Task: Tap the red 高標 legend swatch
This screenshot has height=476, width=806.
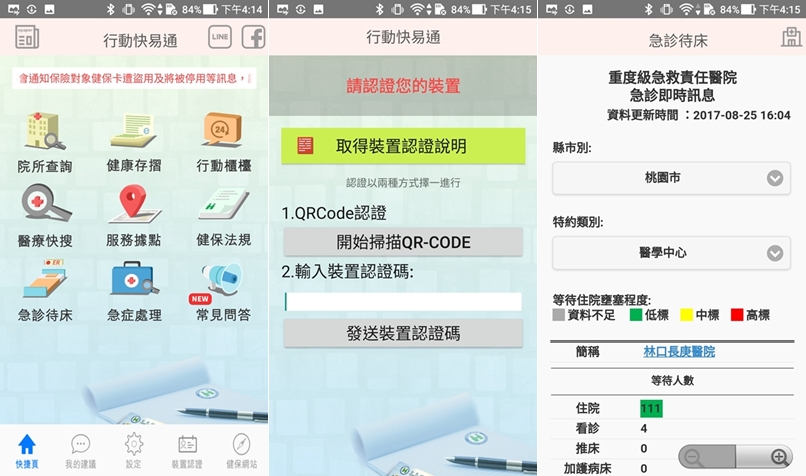Action: tap(737, 315)
